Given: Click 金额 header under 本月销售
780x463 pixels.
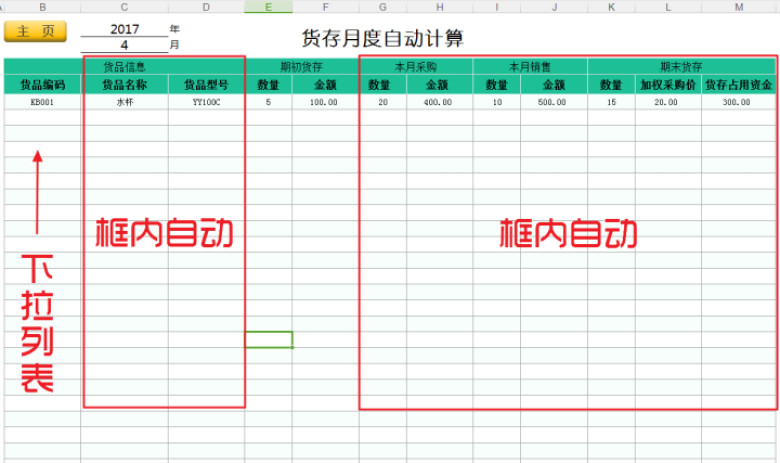Looking at the screenshot, I should click(554, 85).
